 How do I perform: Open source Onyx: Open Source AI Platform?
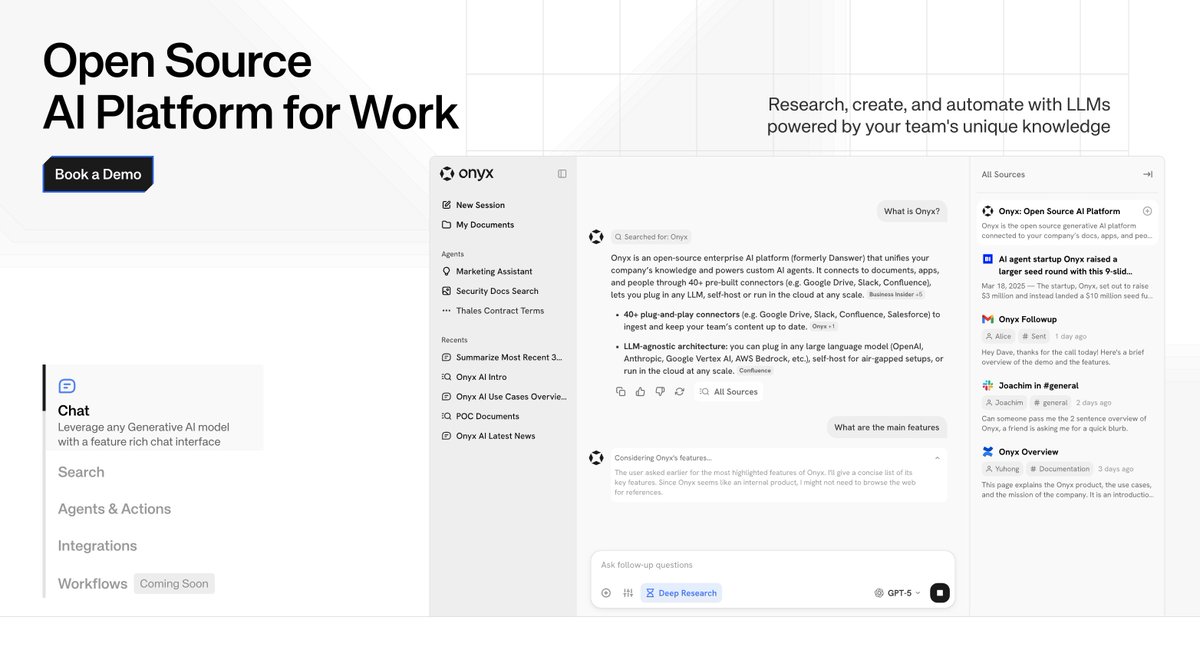[1067, 223]
